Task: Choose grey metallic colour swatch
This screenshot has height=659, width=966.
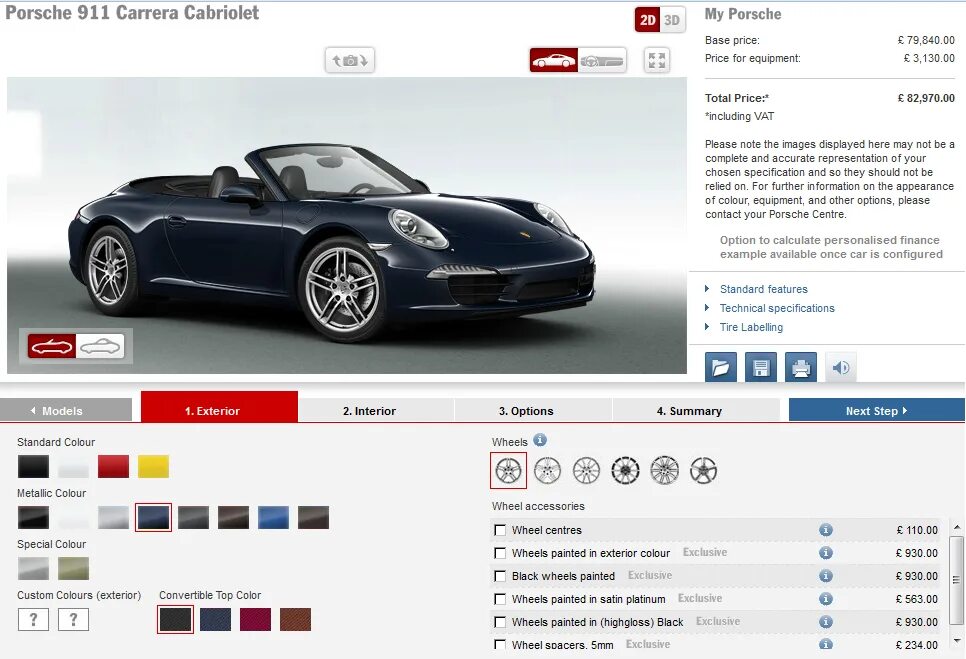Action: point(193,517)
